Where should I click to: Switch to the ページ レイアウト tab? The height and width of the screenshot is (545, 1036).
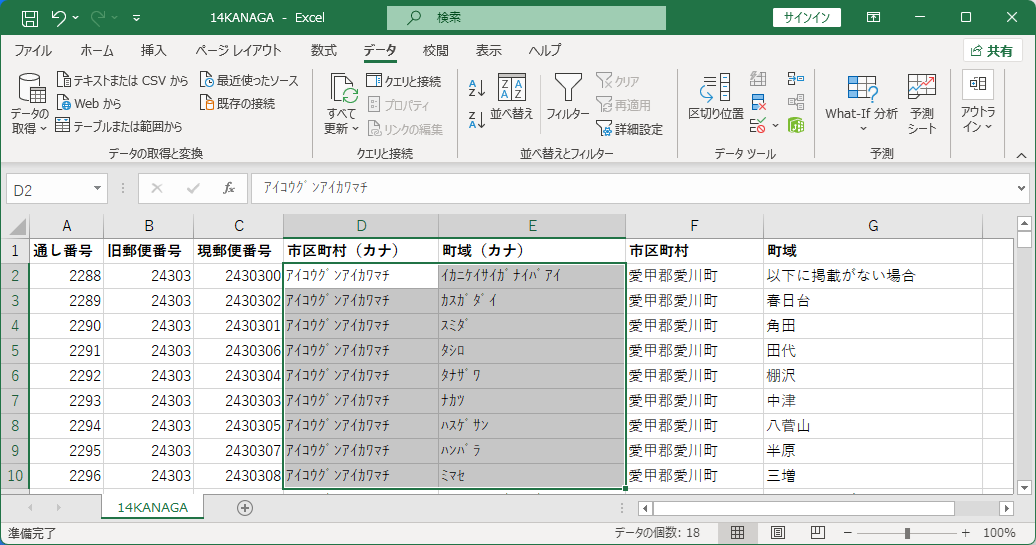pyautogui.click(x=238, y=50)
